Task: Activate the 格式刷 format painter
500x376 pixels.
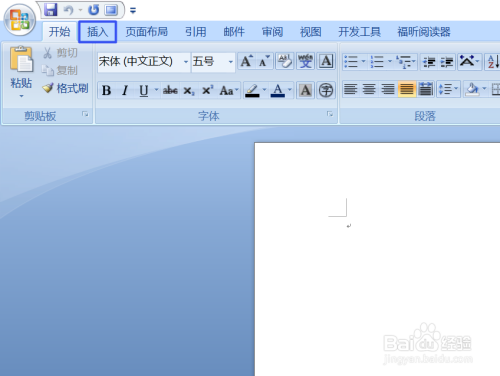Action: (66, 88)
